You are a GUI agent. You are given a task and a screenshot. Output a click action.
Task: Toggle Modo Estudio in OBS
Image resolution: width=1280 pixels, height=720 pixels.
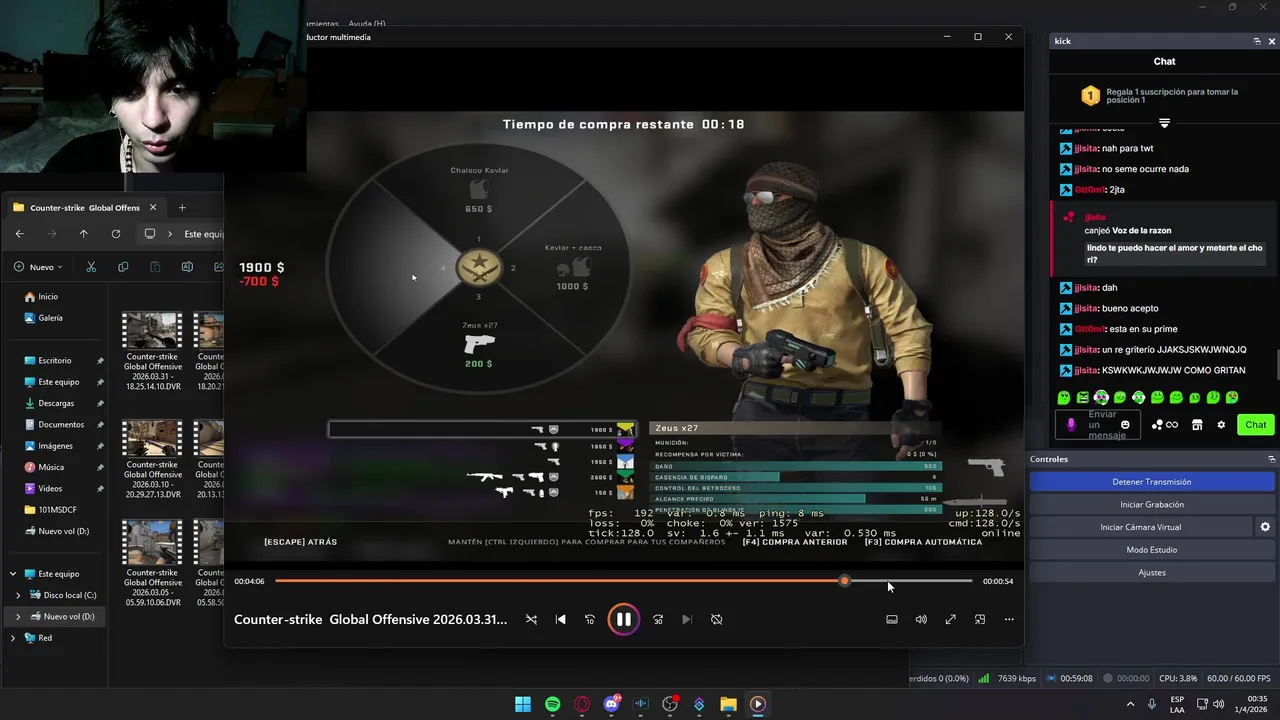[1151, 550]
